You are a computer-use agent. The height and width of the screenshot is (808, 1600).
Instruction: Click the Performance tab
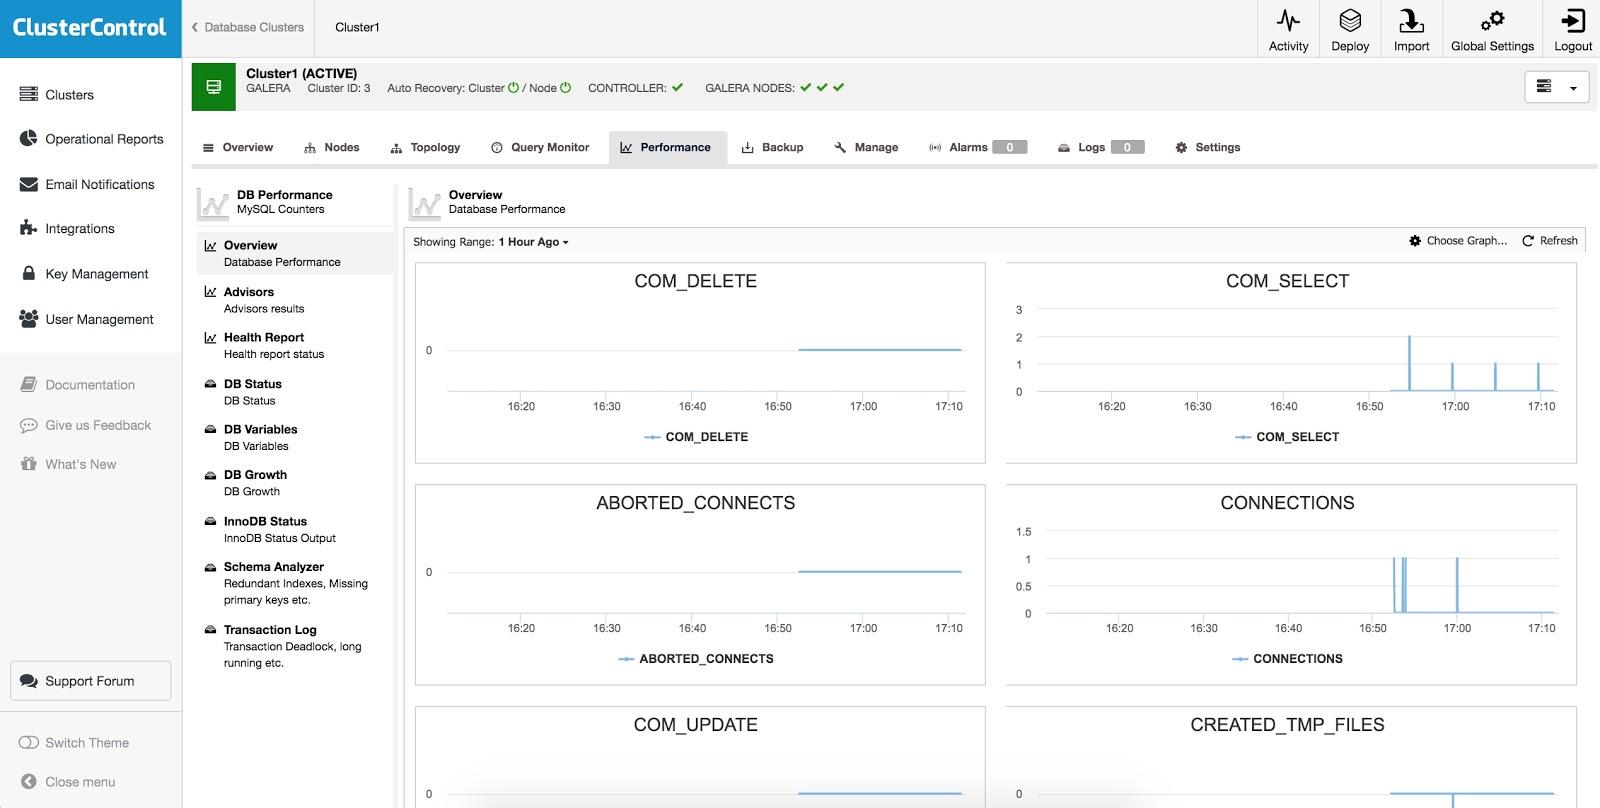[x=666, y=147]
